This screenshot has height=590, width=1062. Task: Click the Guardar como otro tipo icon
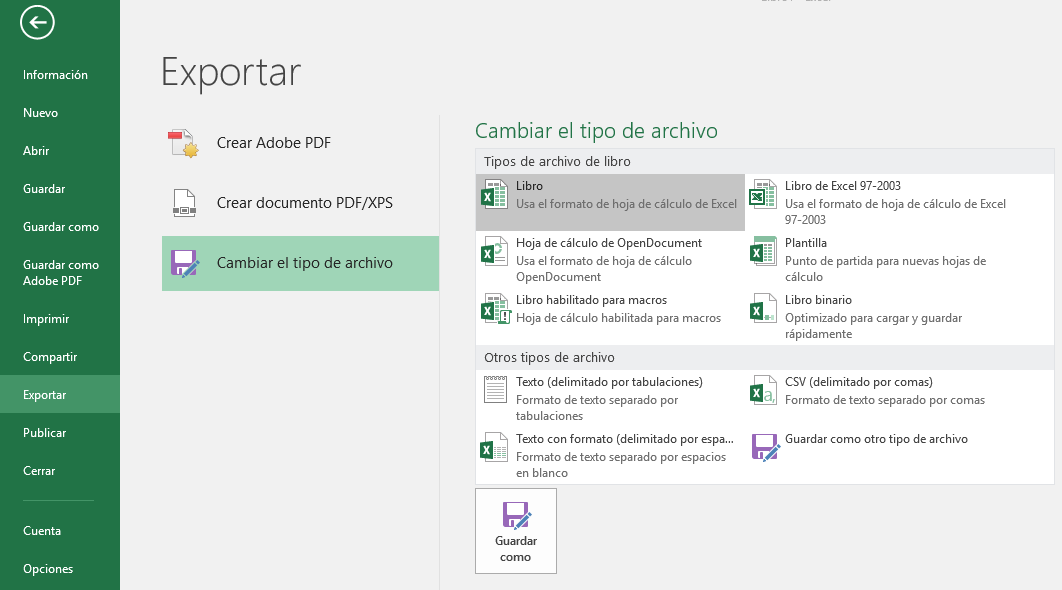pyautogui.click(x=765, y=448)
